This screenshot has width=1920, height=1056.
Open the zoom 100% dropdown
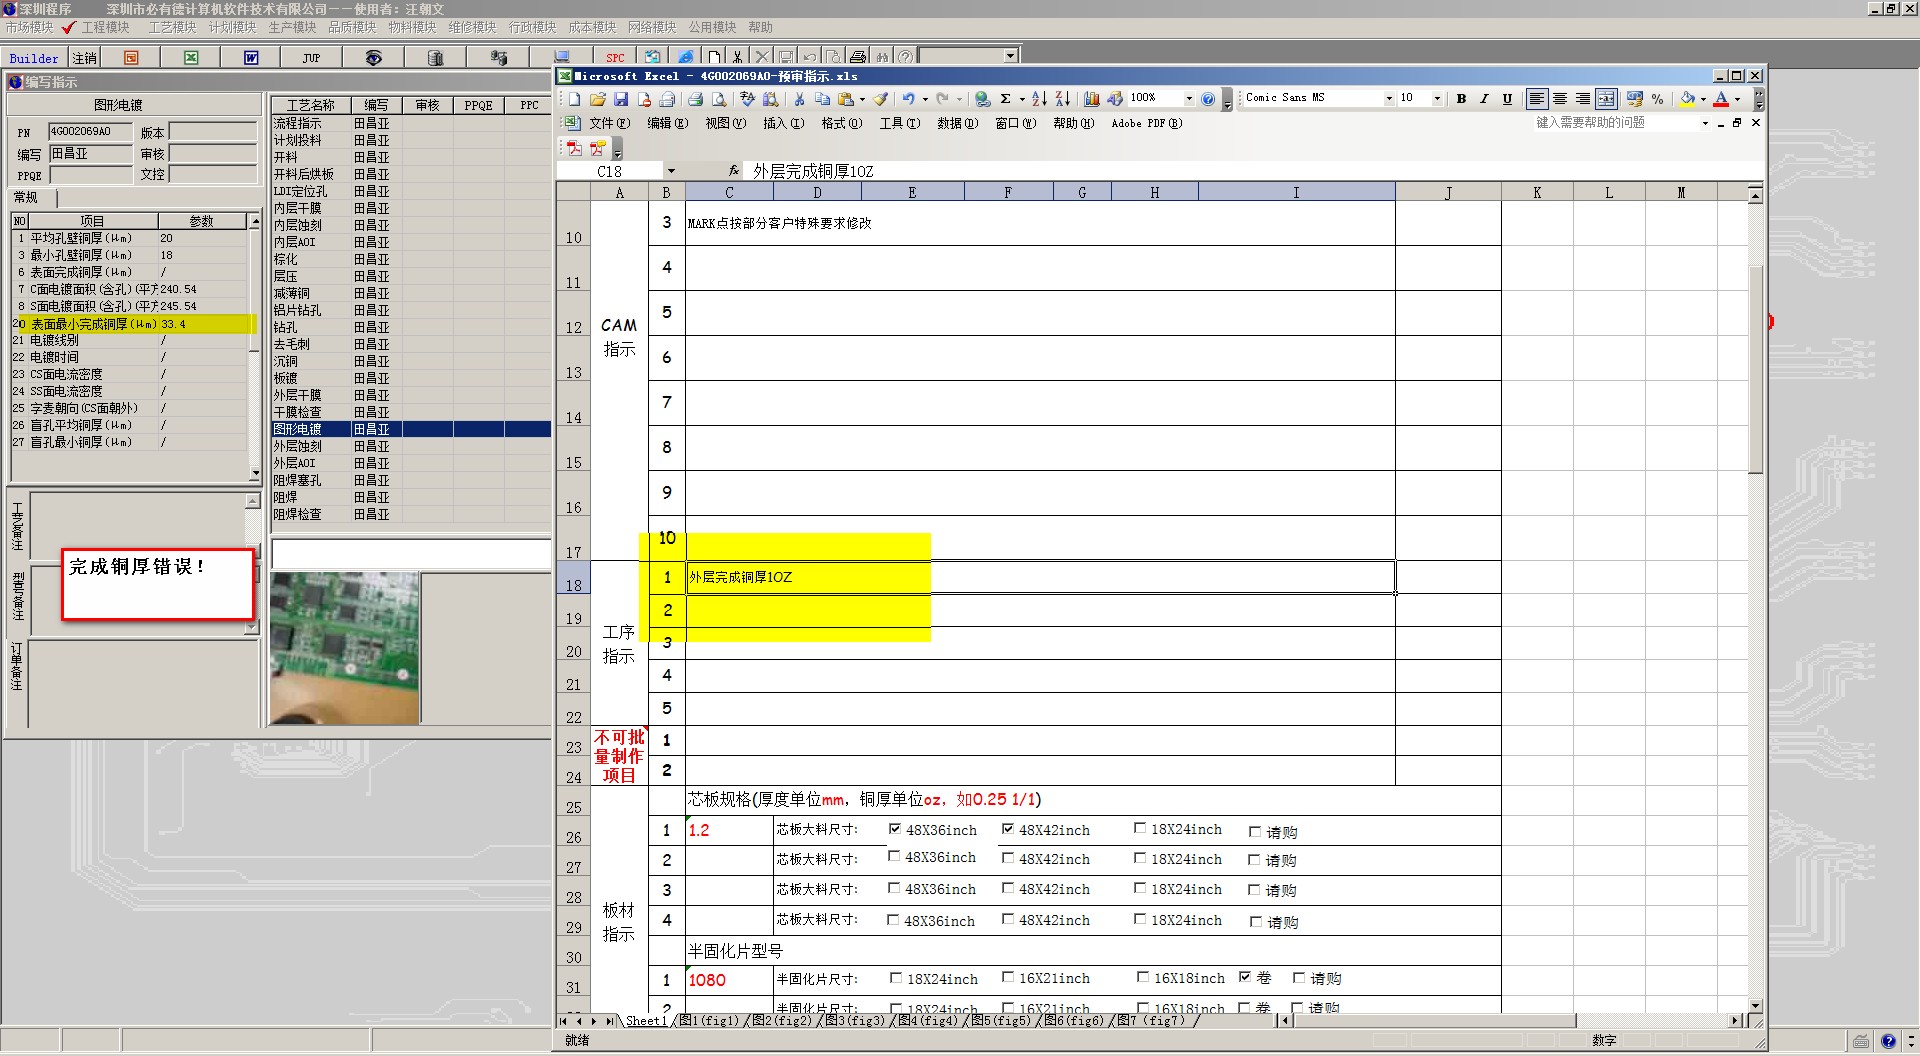click(x=1188, y=98)
